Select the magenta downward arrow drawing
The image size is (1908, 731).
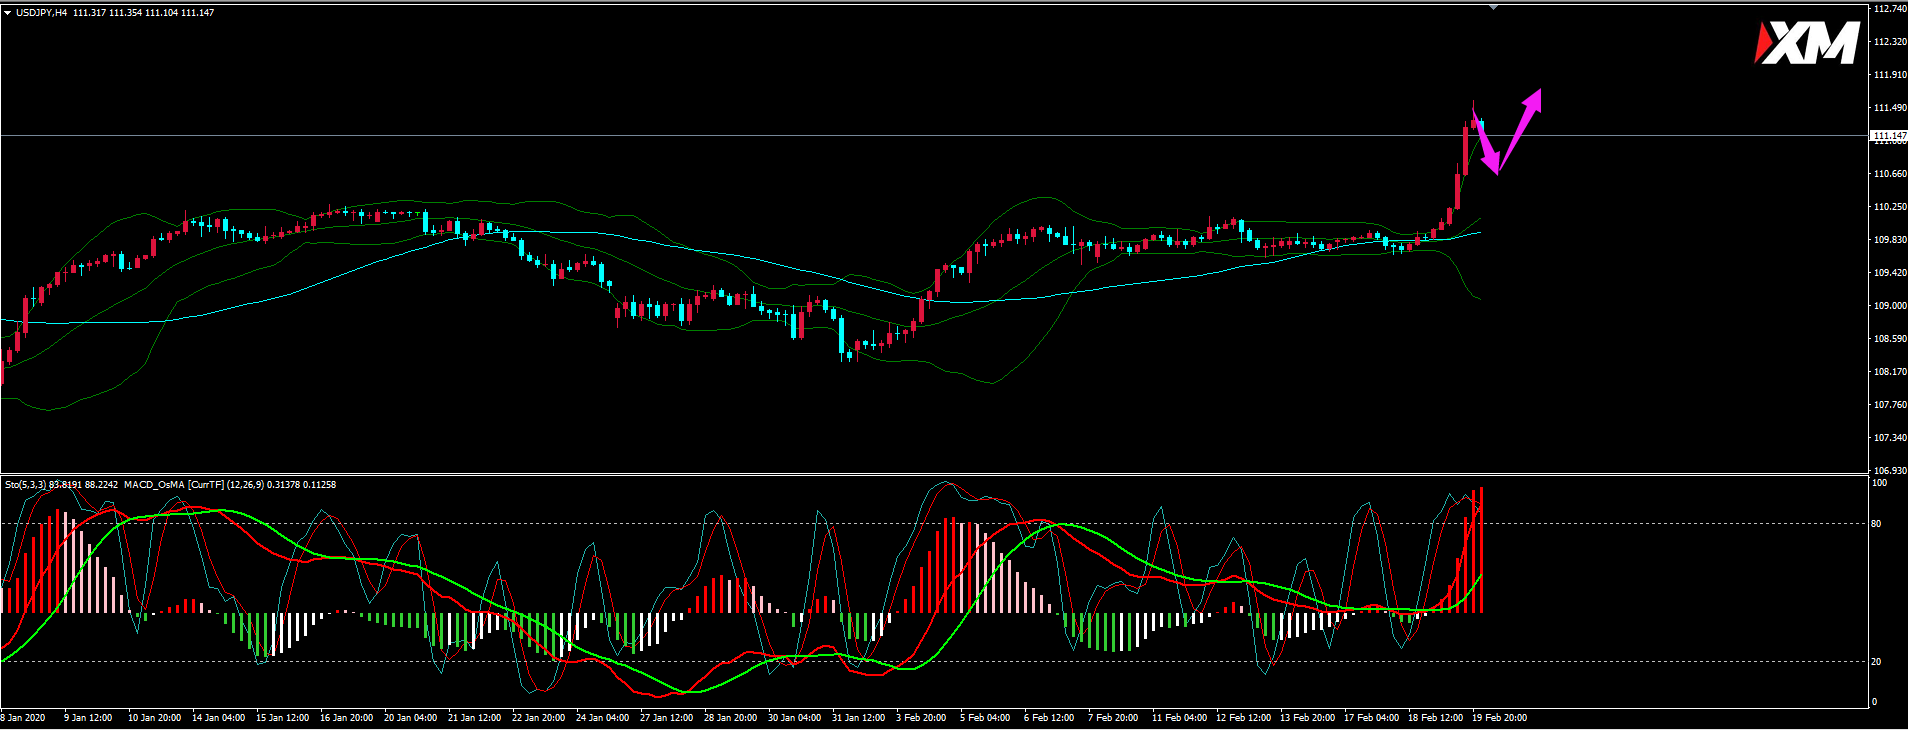click(x=1487, y=146)
